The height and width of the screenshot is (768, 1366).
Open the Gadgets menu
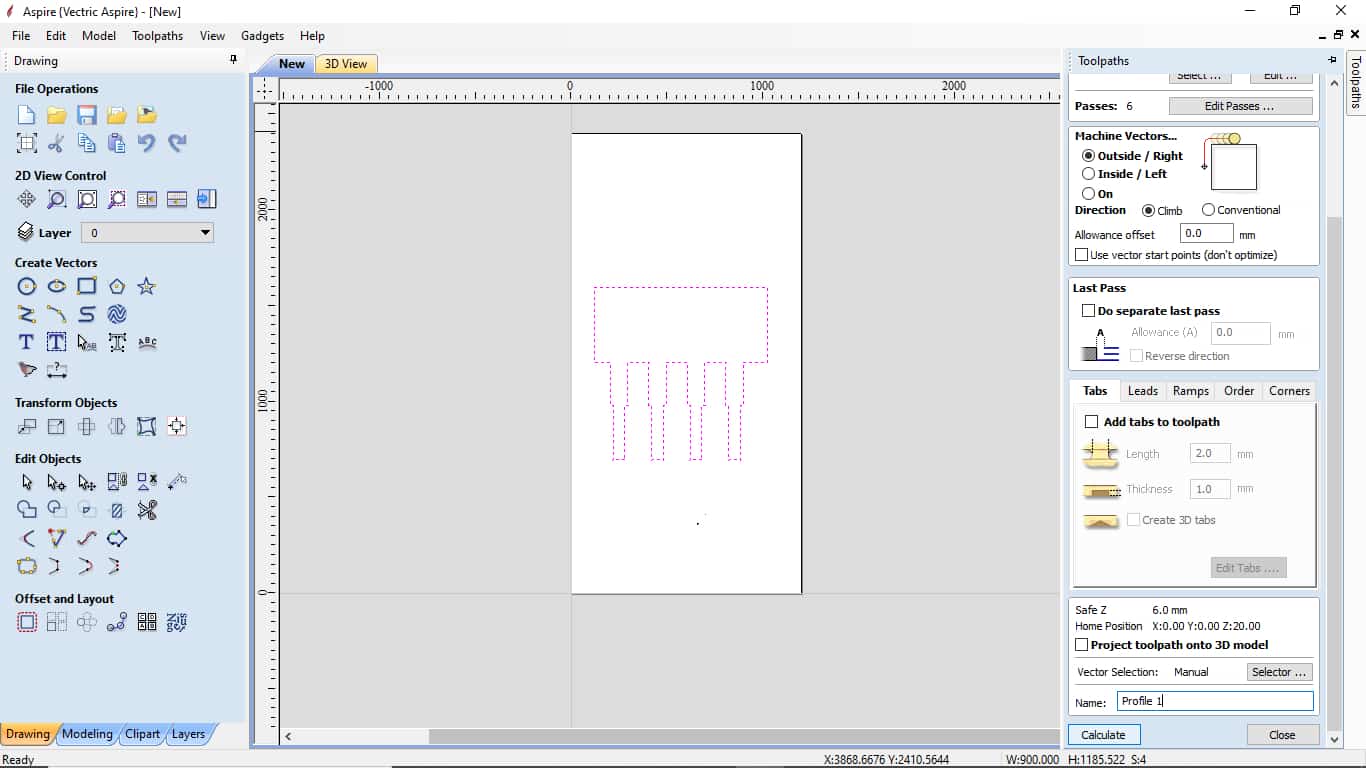click(262, 35)
